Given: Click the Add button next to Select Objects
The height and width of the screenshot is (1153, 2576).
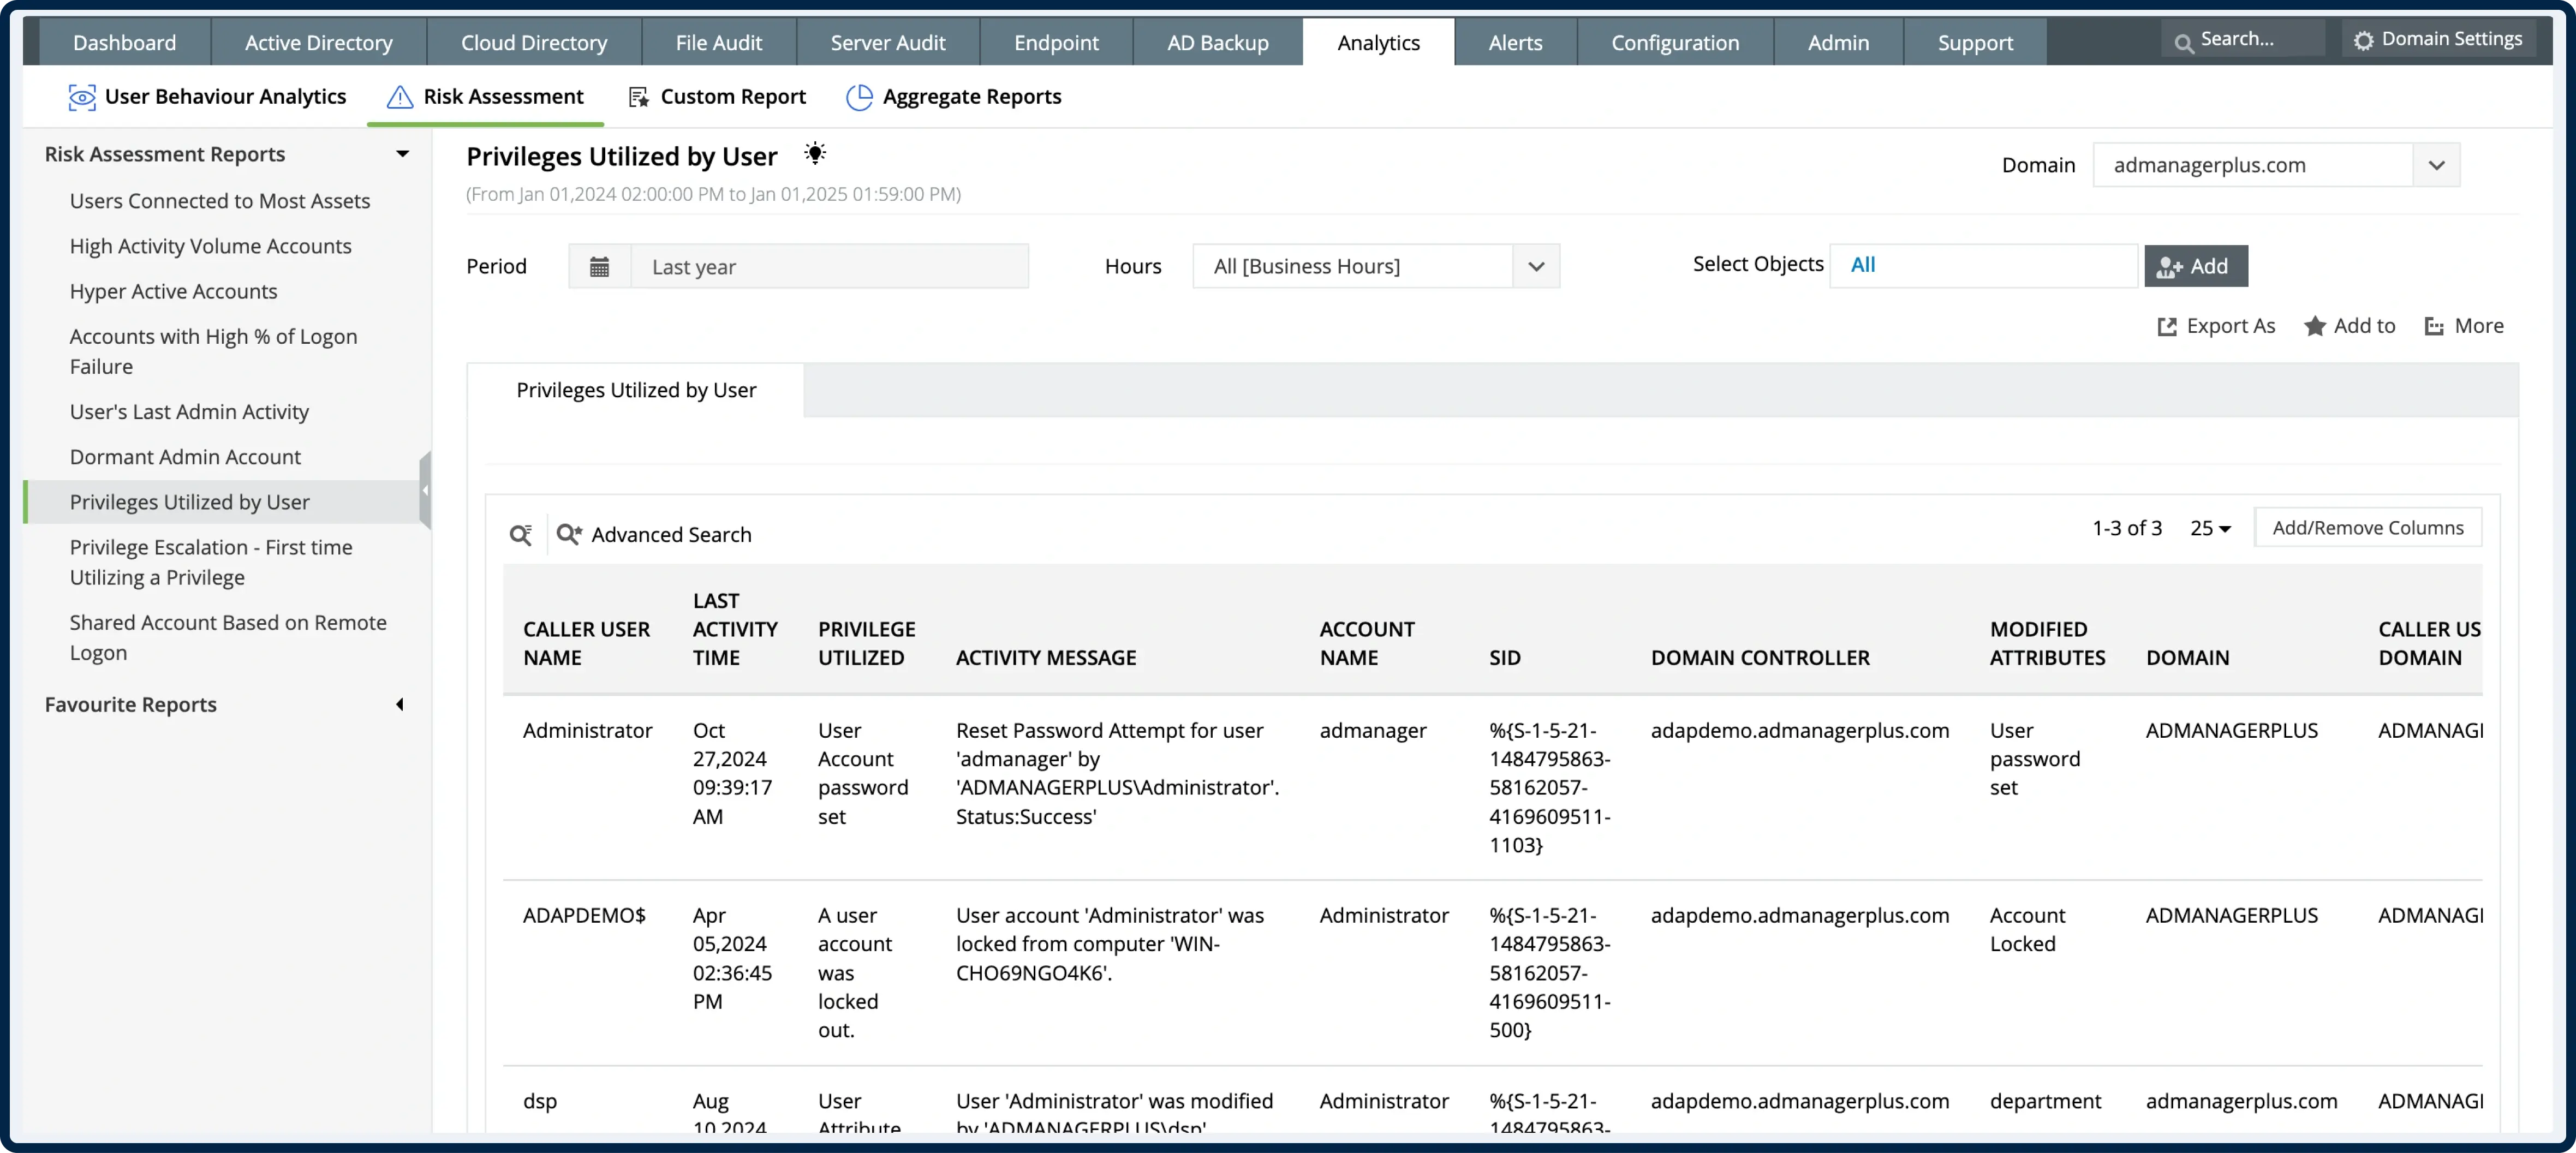Looking at the screenshot, I should pyautogui.click(x=2195, y=265).
